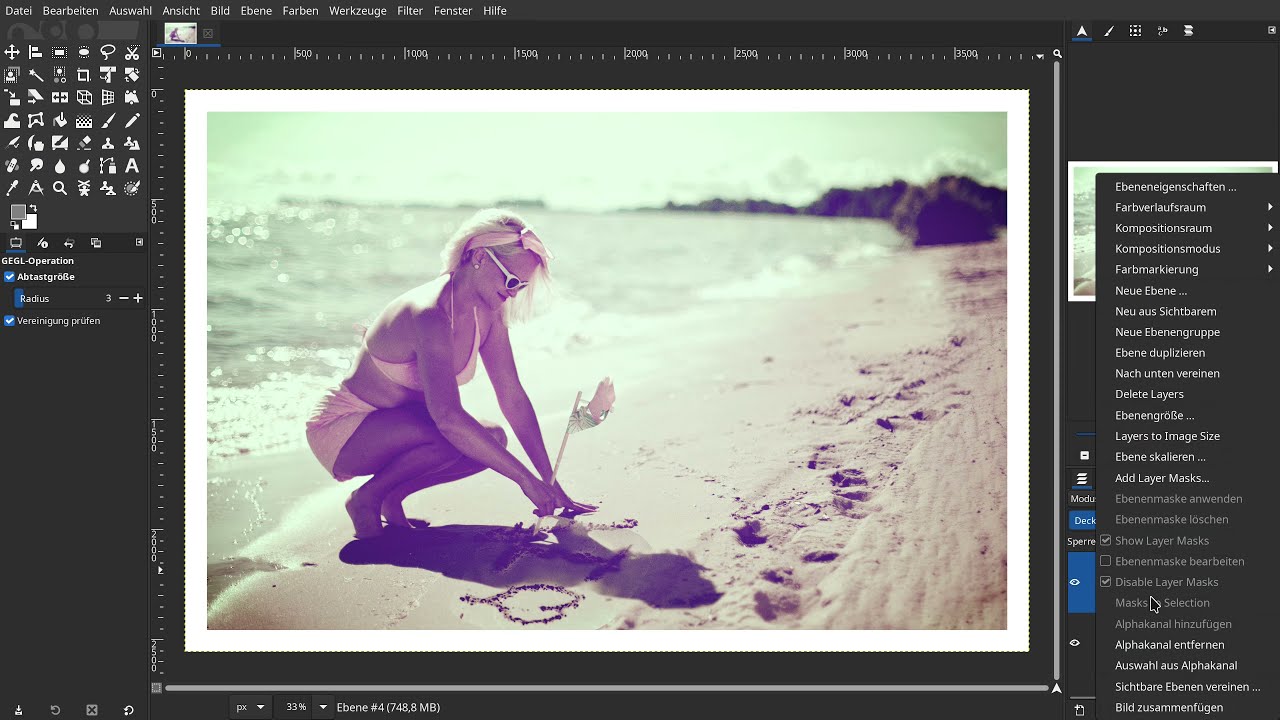Expand the Kompositionsraum submenu

pos(1187,228)
